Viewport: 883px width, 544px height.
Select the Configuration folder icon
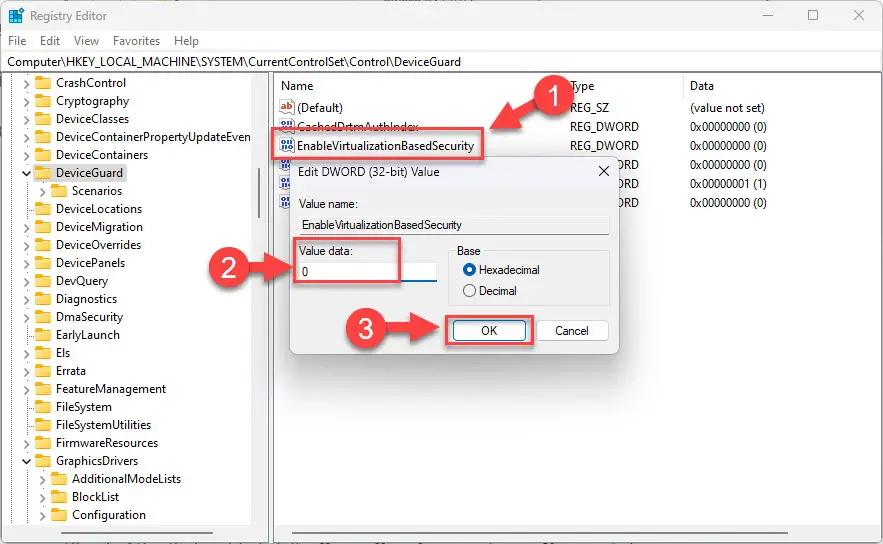tap(59, 515)
